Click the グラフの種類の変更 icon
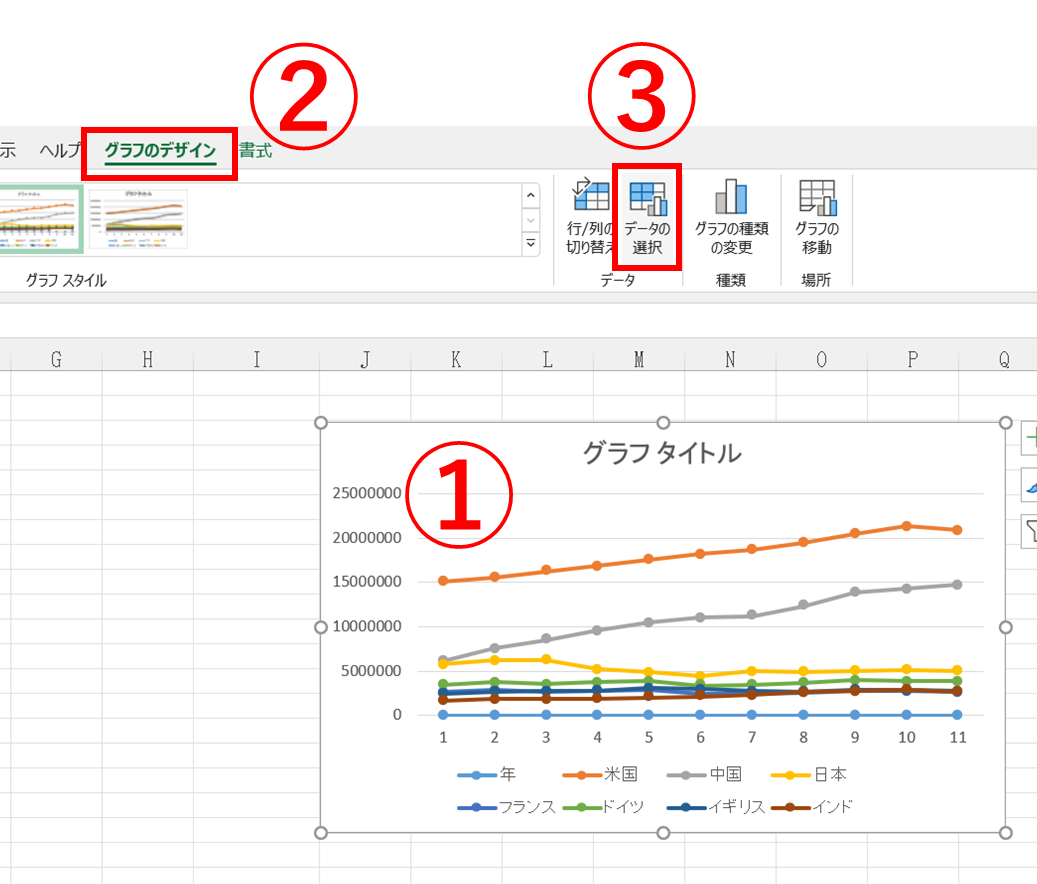 729,213
